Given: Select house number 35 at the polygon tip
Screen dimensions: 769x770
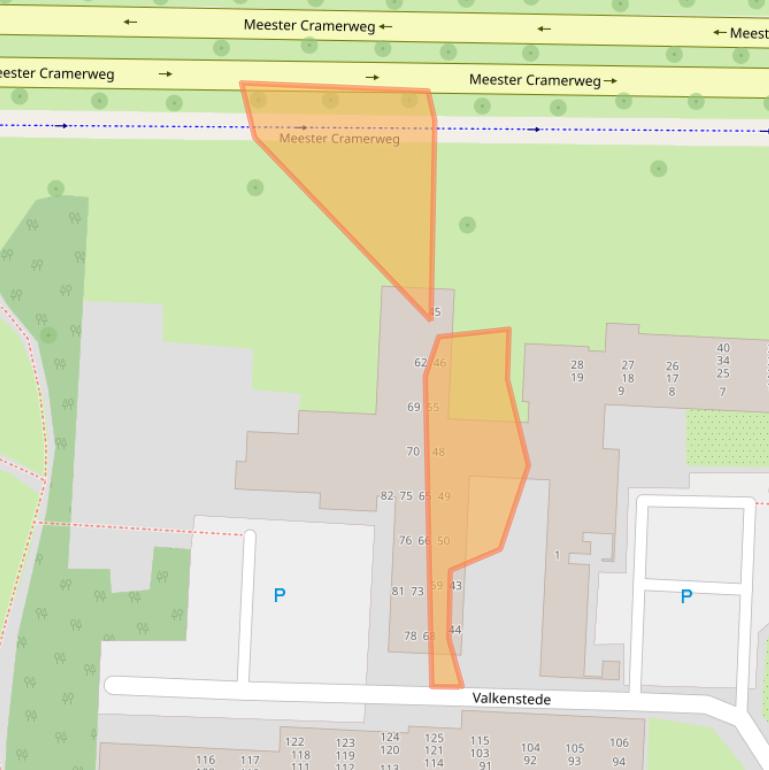Looking at the screenshot, I should tap(434, 312).
